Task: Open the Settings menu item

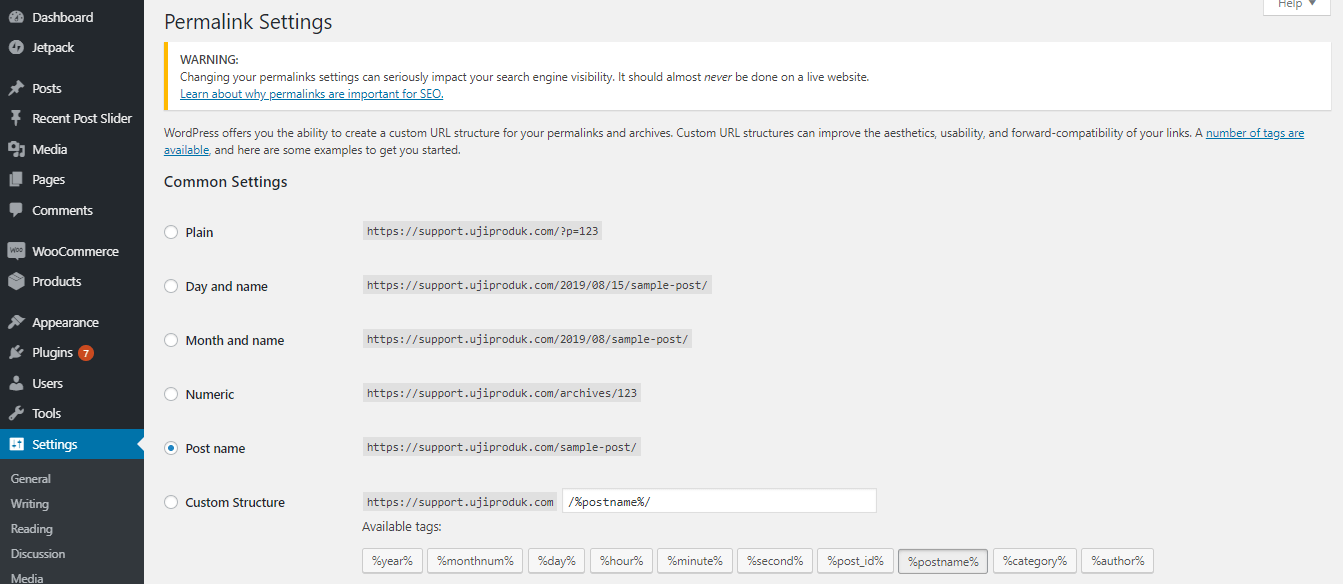Action: click(72, 444)
